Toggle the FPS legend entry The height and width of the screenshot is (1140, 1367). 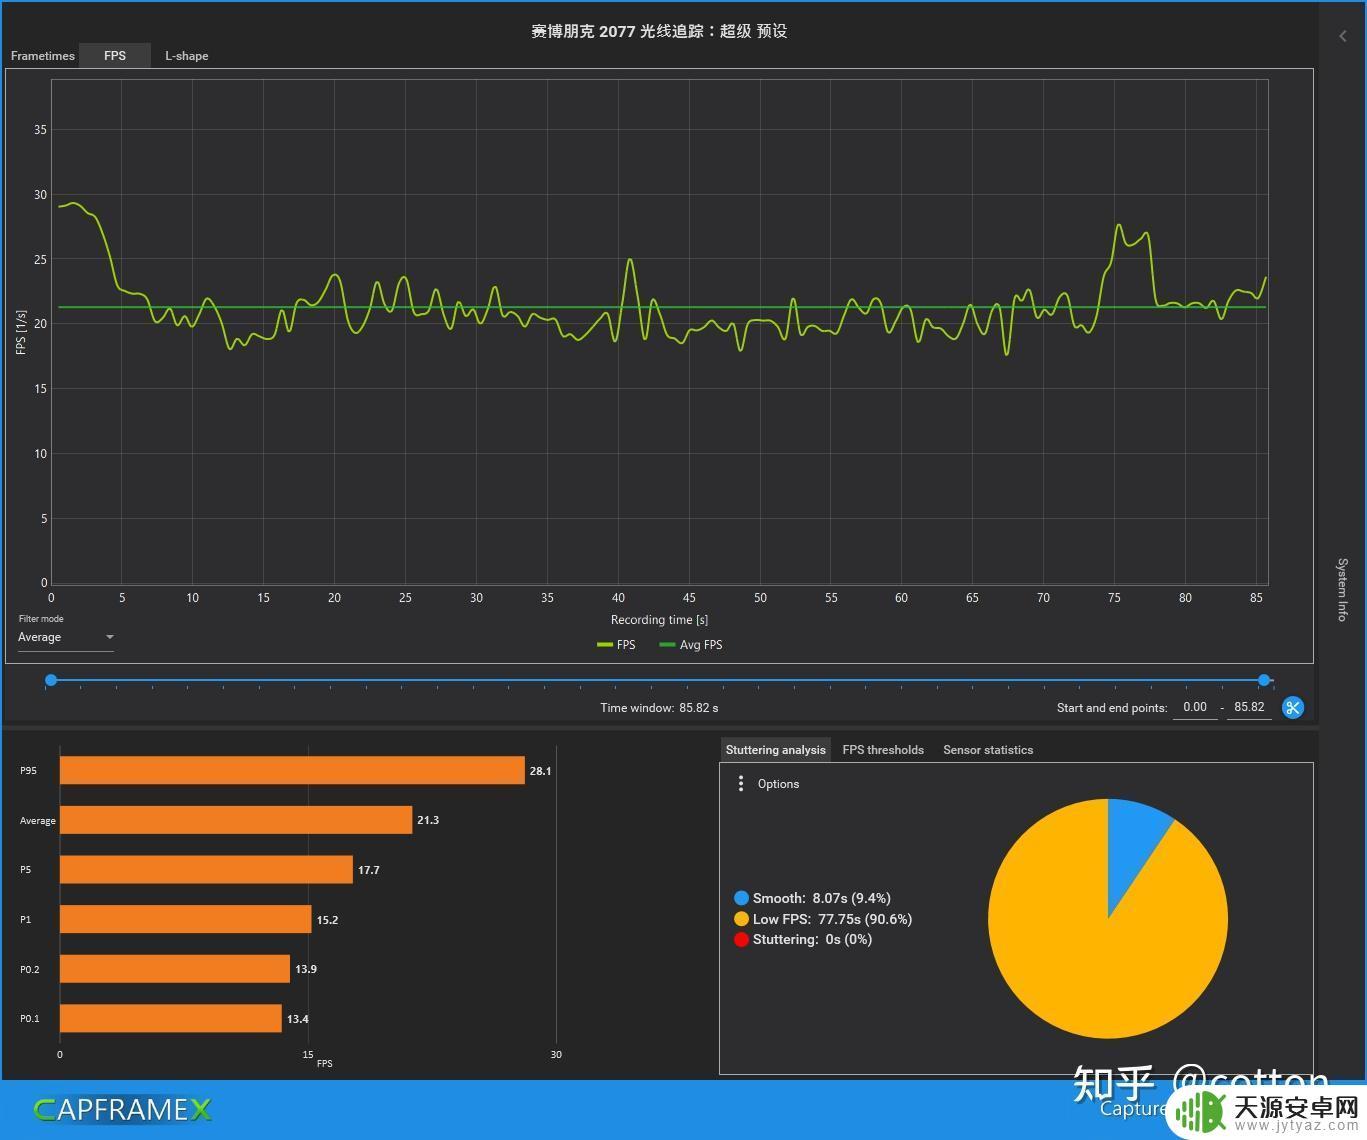tap(616, 645)
